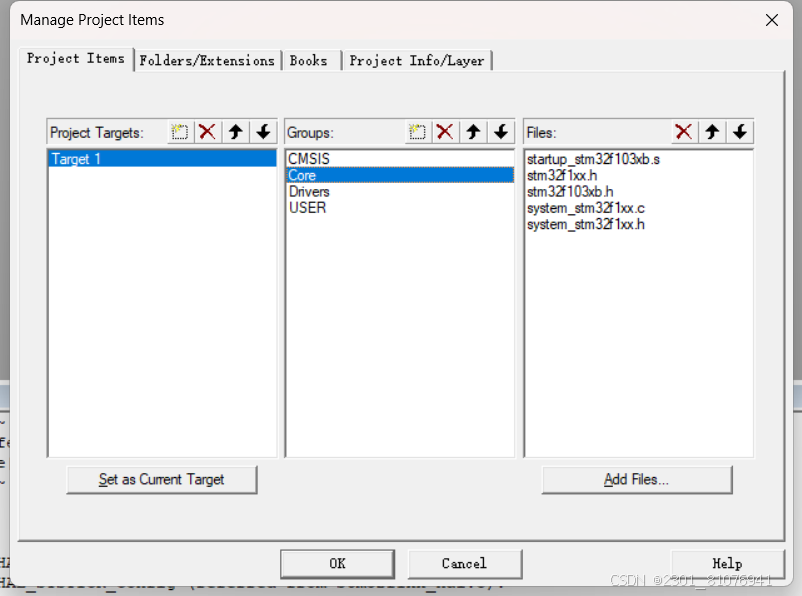Select the Drivers group

pos(399,191)
